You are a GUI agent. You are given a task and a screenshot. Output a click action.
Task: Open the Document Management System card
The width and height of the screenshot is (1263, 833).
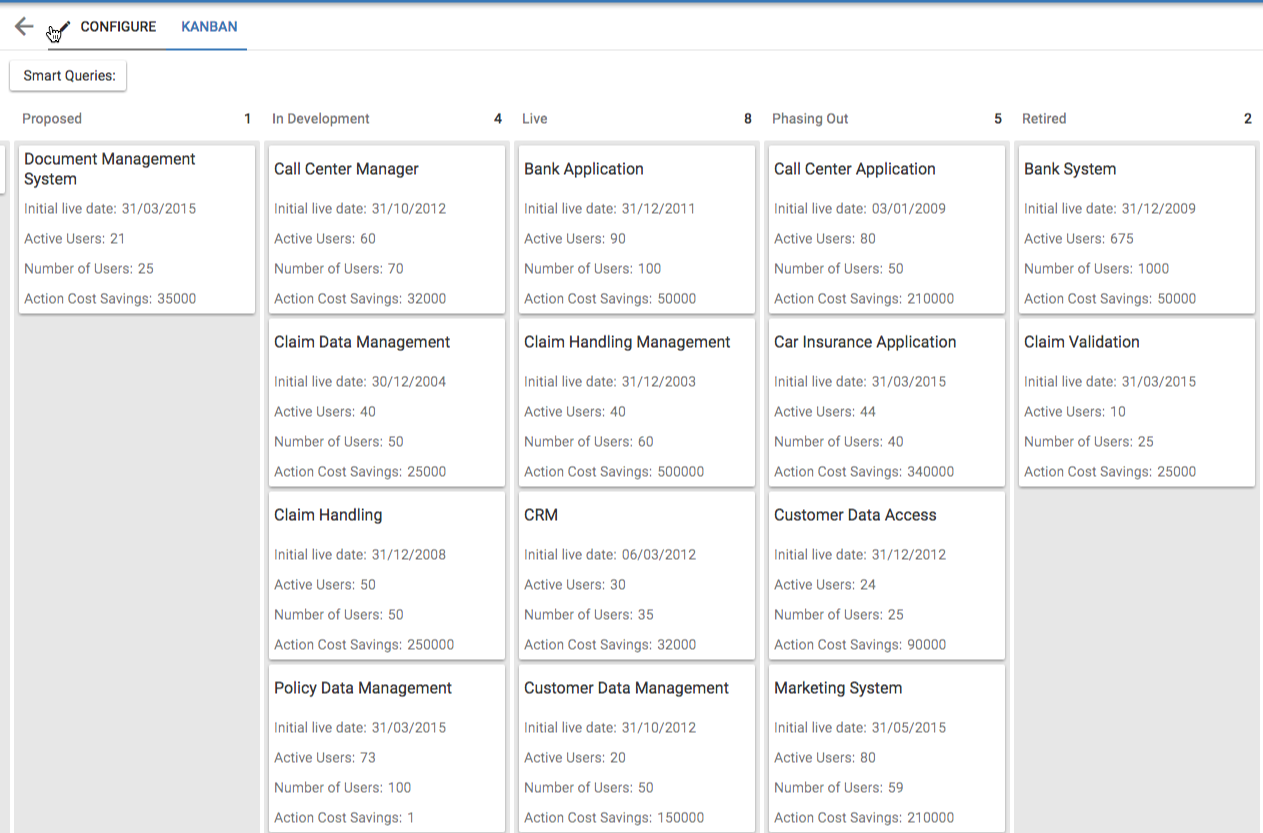[x=136, y=229]
